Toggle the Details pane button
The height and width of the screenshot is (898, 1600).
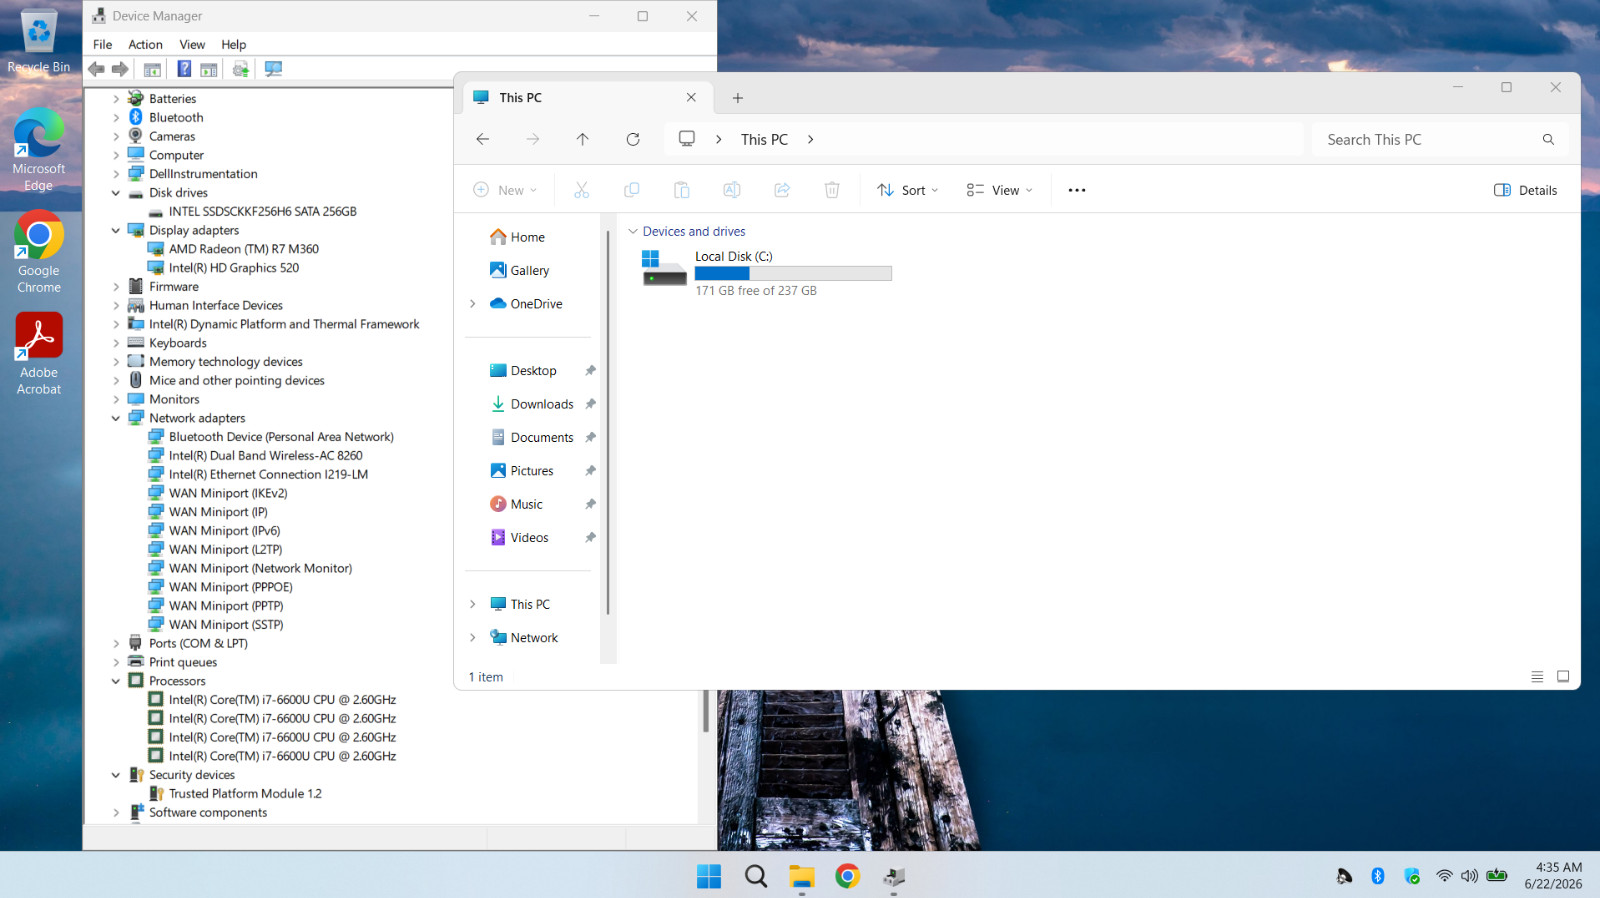click(1525, 190)
